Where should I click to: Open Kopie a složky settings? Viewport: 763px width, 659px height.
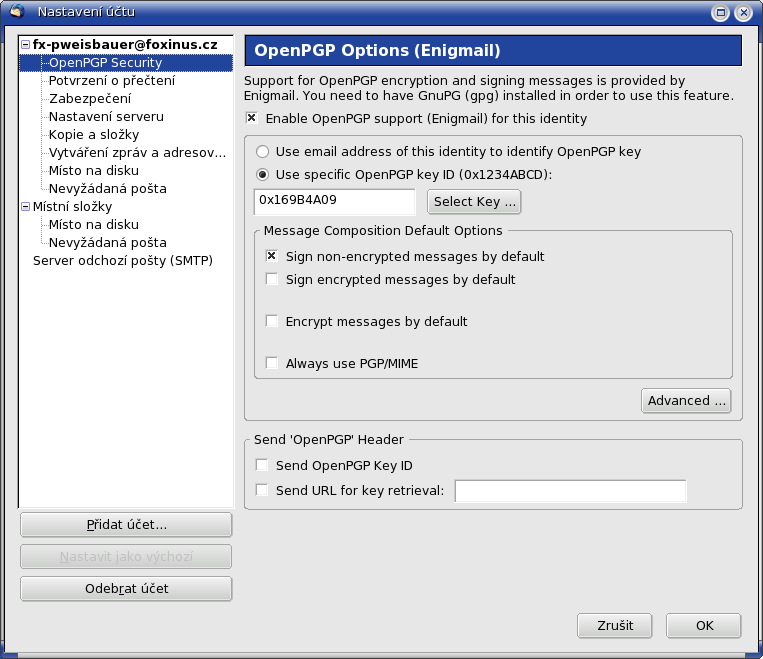click(x=94, y=135)
